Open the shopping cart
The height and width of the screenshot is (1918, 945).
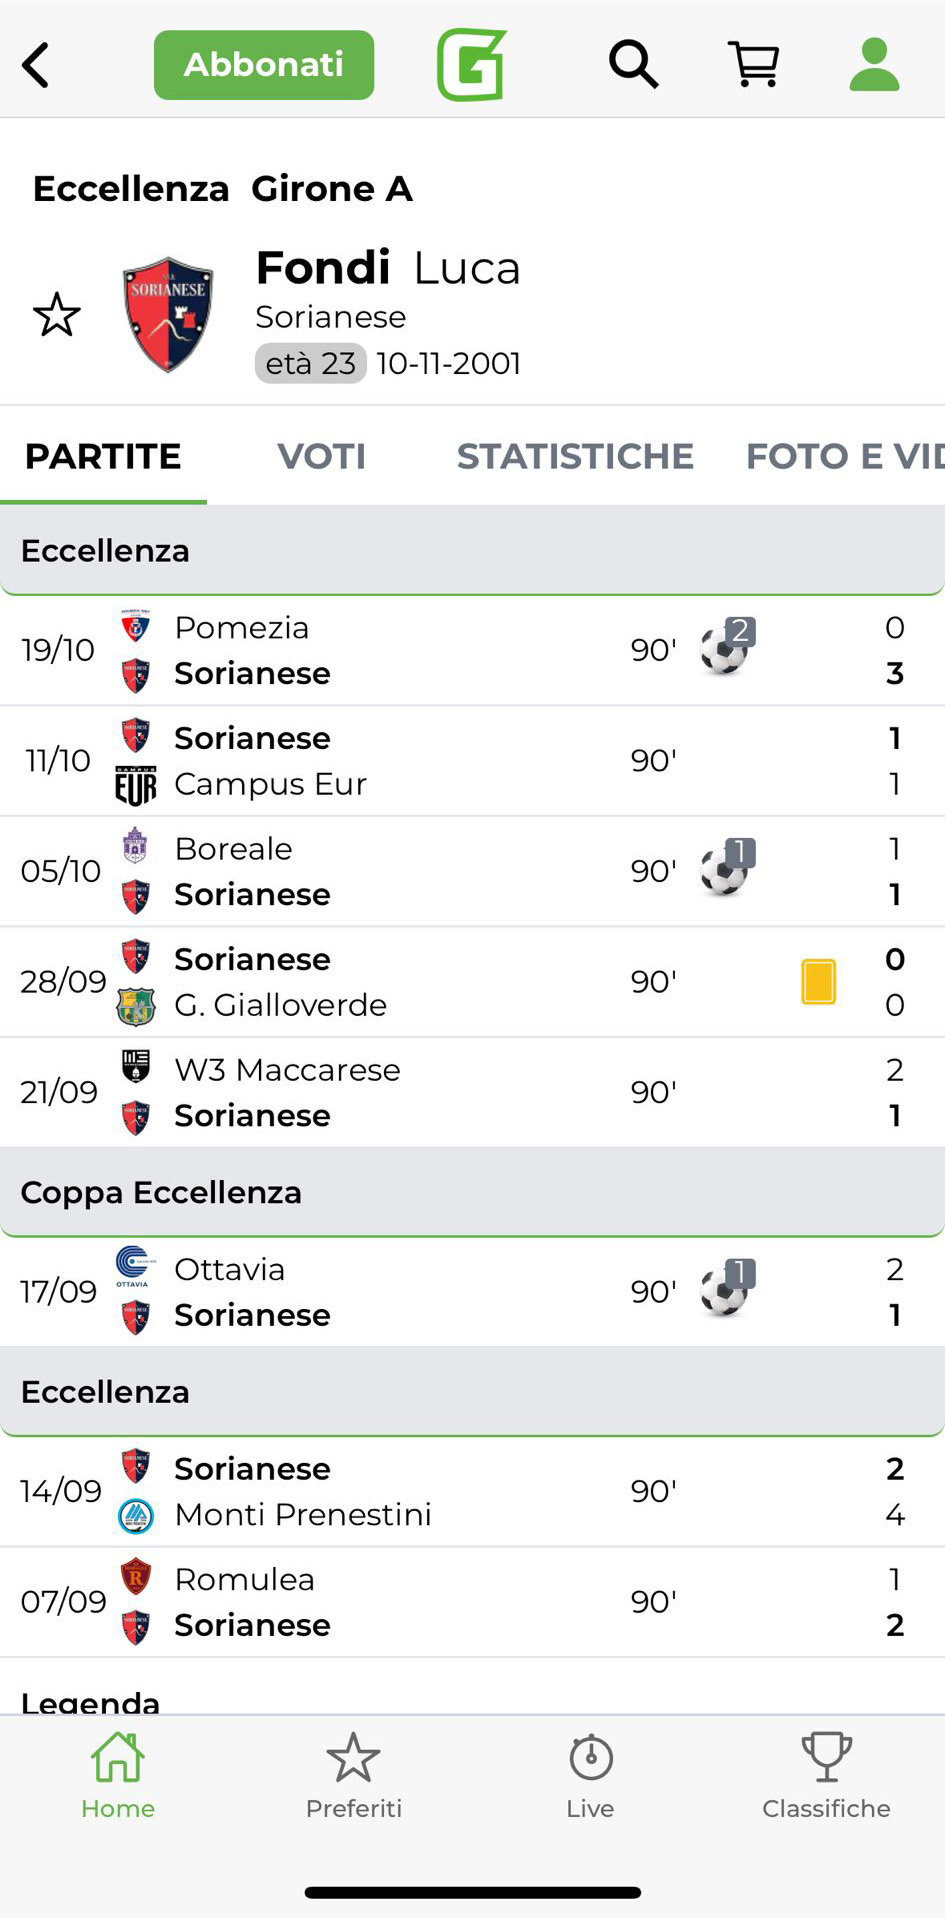coord(753,65)
